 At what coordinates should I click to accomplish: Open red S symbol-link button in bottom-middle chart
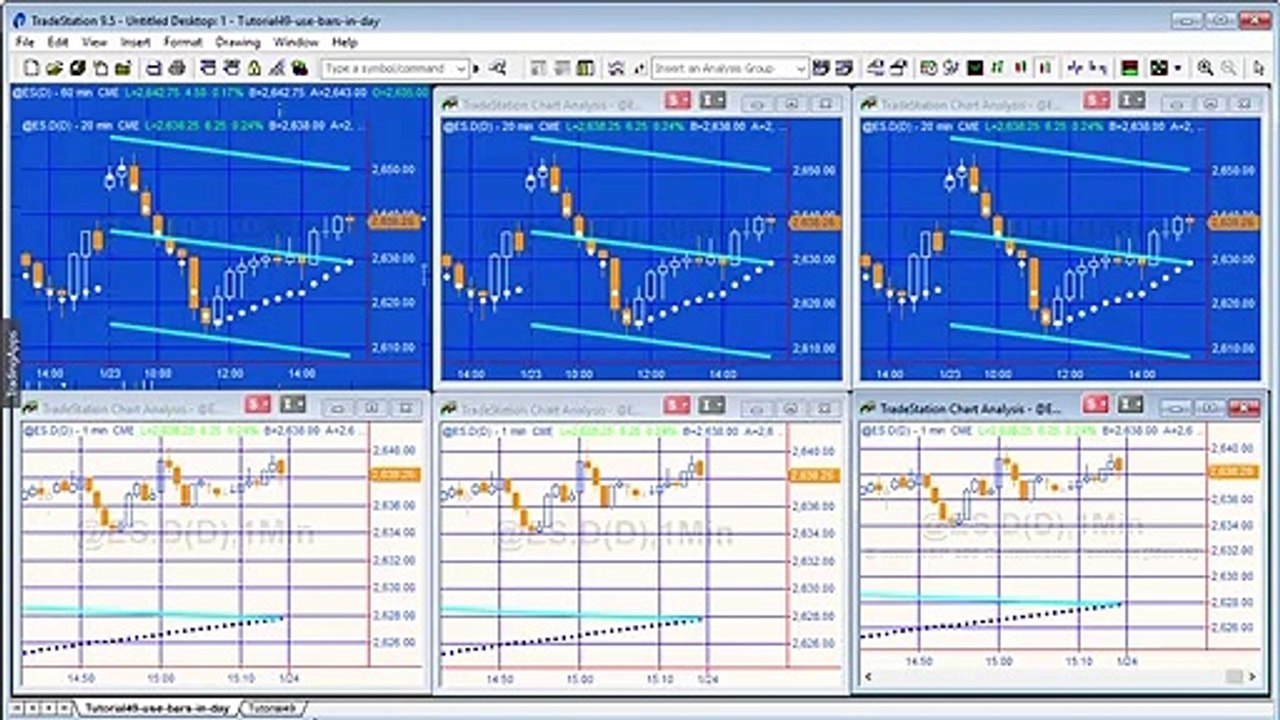[679, 405]
